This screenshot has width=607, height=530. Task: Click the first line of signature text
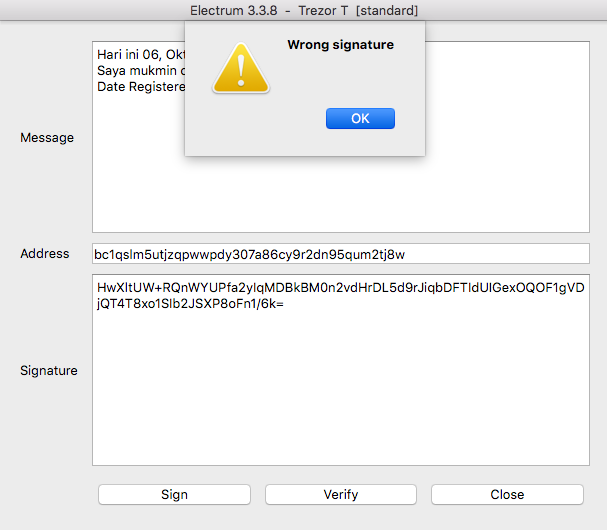[341, 288]
